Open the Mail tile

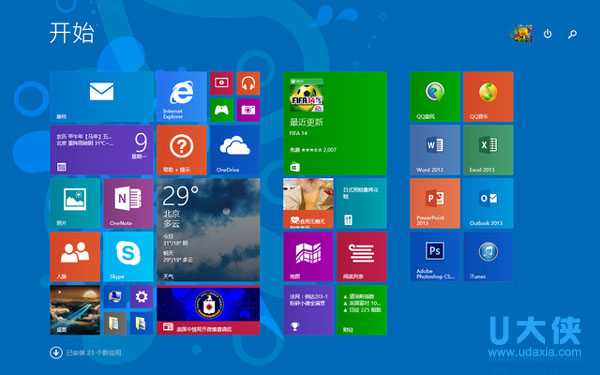pyautogui.click(x=101, y=97)
